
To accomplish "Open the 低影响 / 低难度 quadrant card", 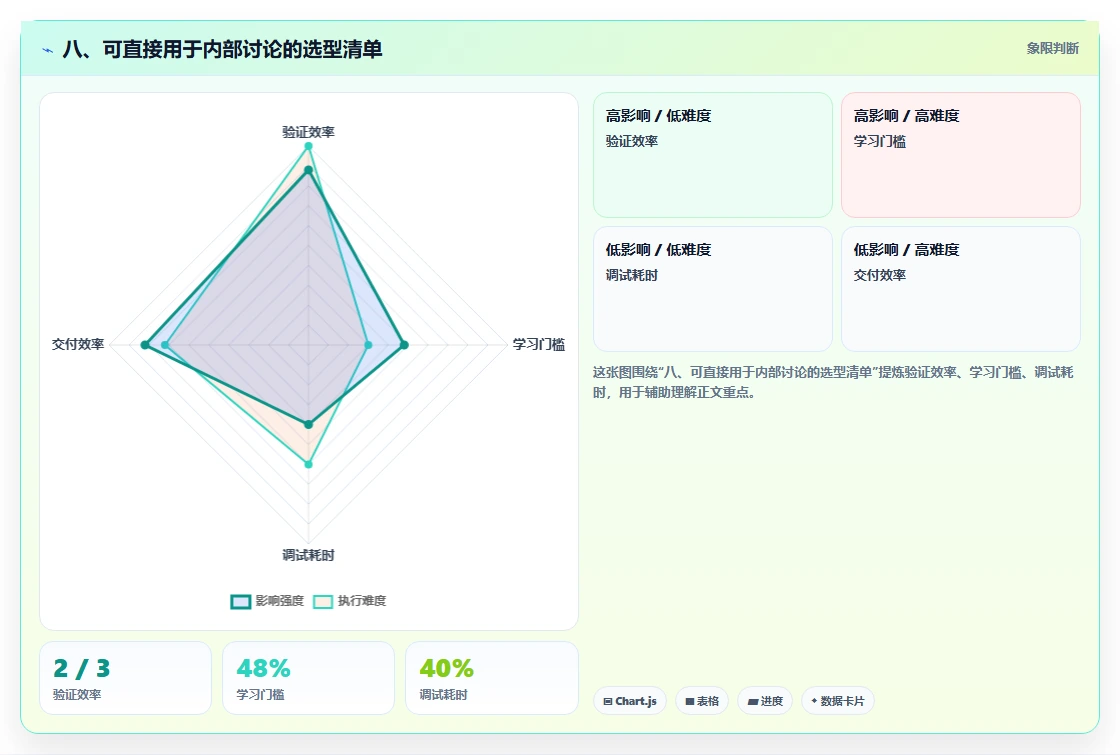I will click(713, 289).
